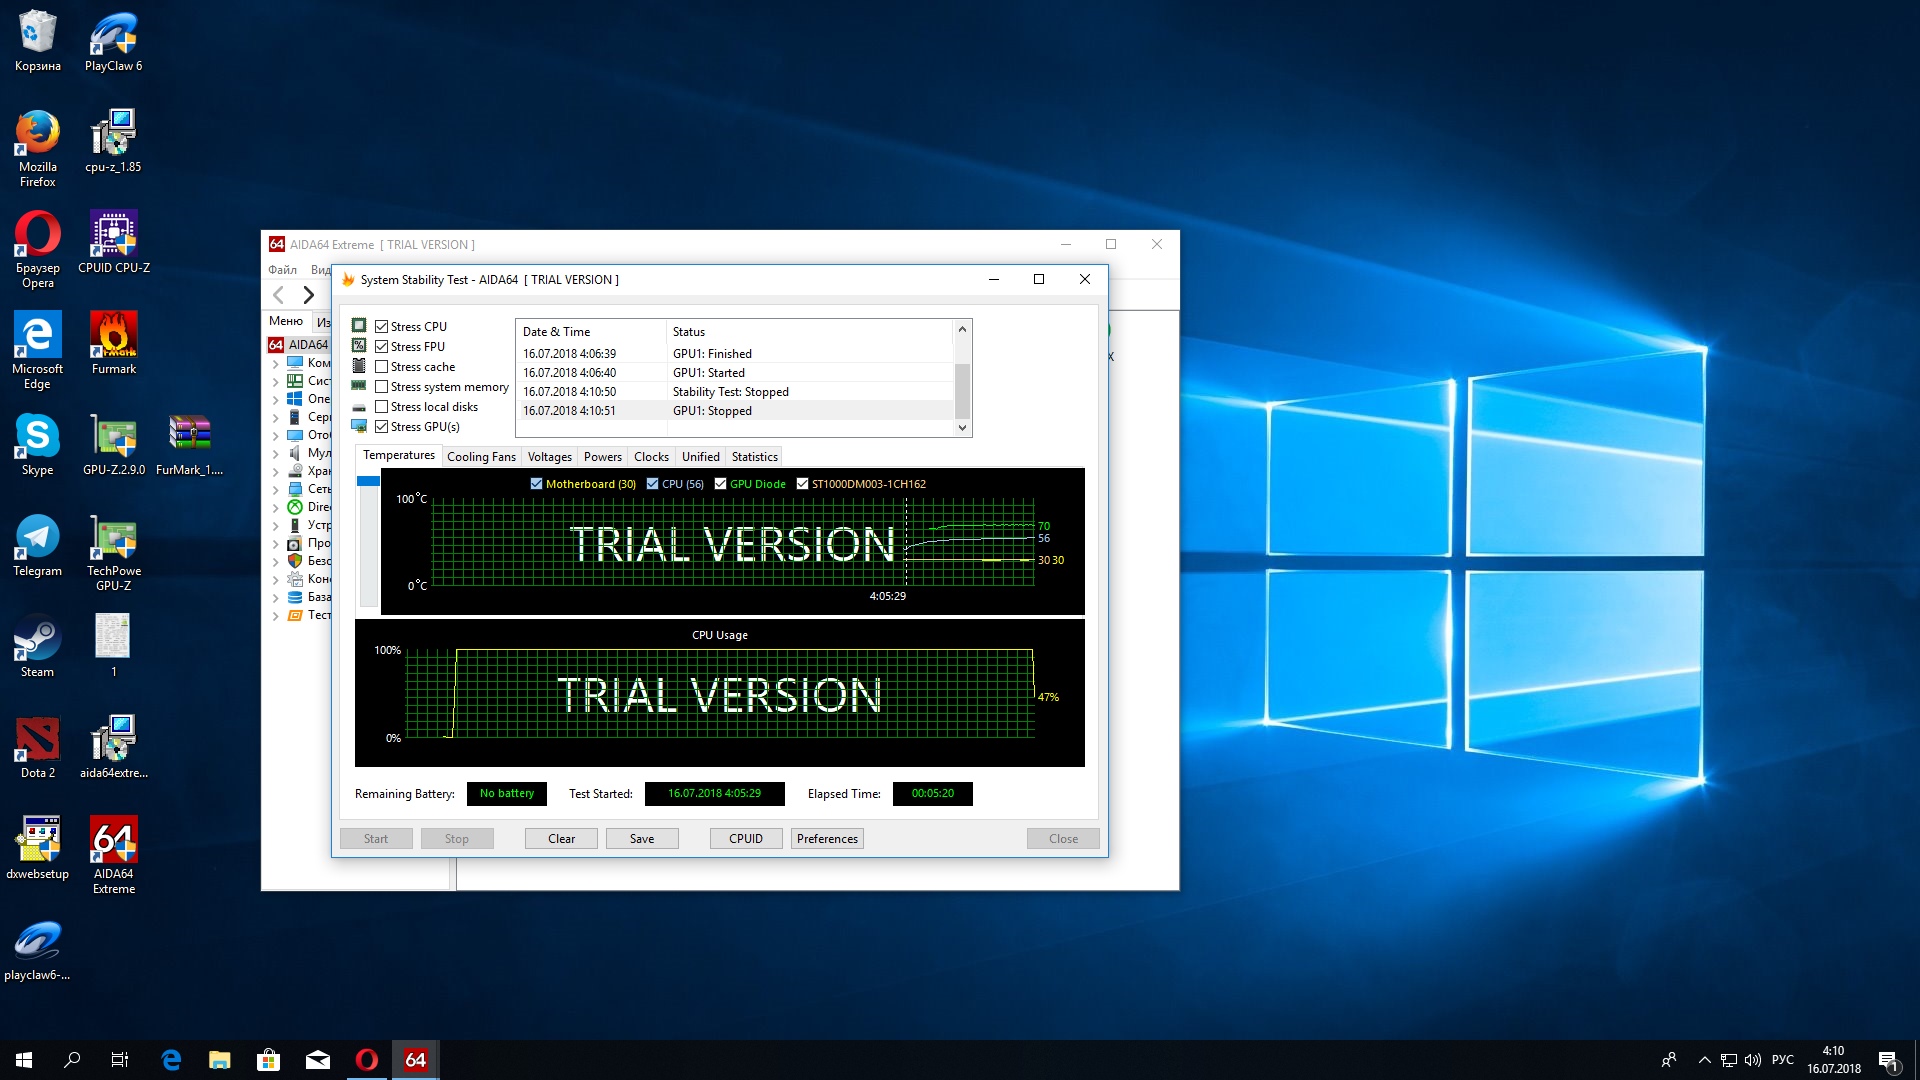Viewport: 1920px width, 1080px height.
Task: Expand the tree node starting with "Ото"
Action: 276,435
